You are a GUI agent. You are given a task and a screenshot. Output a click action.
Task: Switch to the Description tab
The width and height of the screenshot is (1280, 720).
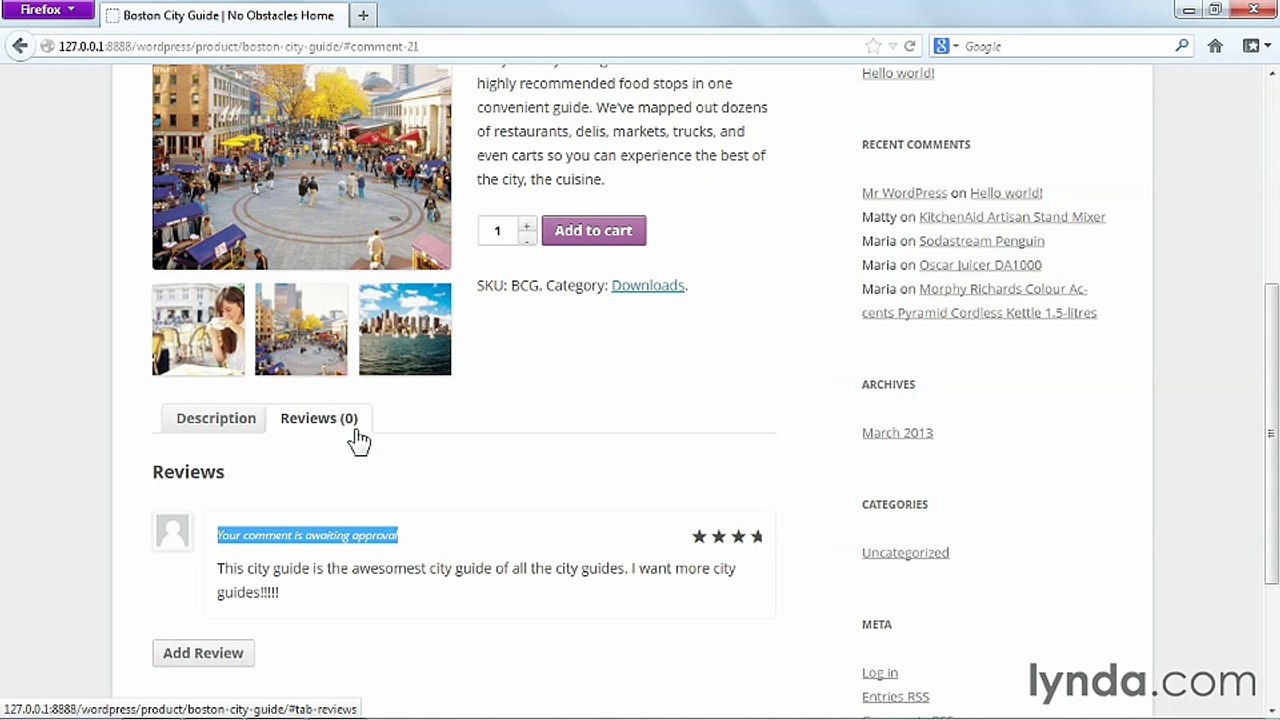tap(216, 418)
